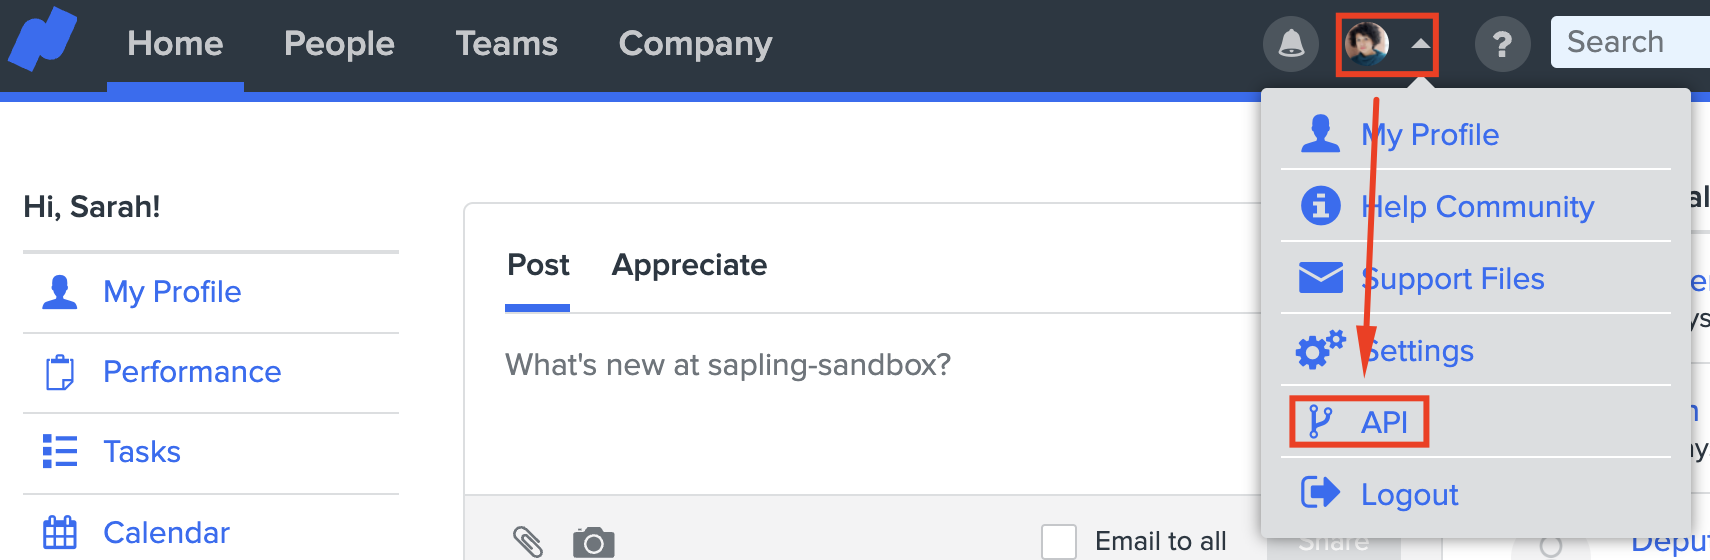This screenshot has height=560, width=1710.
Task: Collapse the user menu dropdown arrow
Action: (1420, 44)
